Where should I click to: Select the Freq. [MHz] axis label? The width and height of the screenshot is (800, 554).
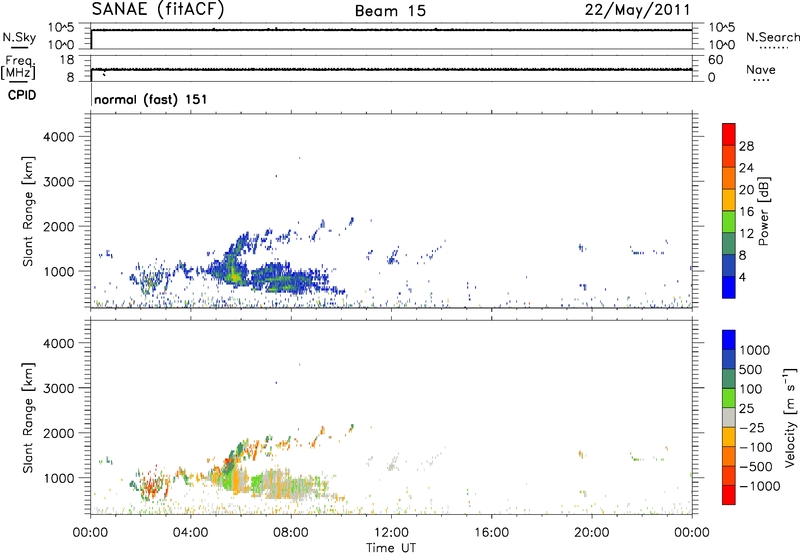(x=18, y=68)
